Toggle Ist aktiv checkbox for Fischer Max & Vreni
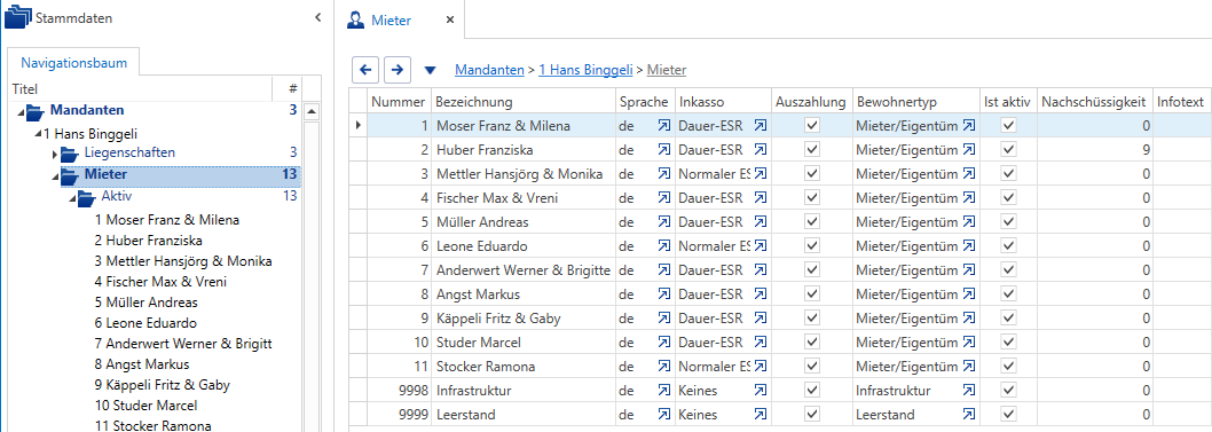Image resolution: width=1212 pixels, height=432 pixels. pyautogui.click(x=1008, y=198)
